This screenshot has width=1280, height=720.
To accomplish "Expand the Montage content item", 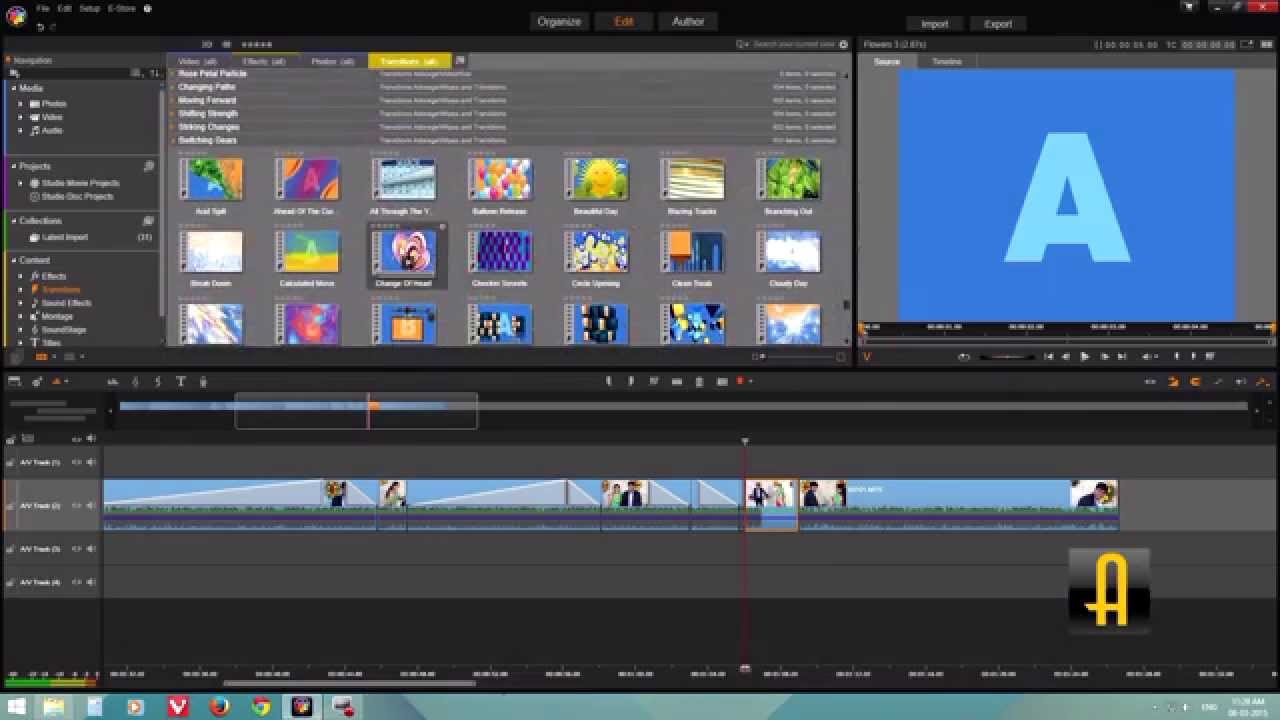I will click(20, 316).
